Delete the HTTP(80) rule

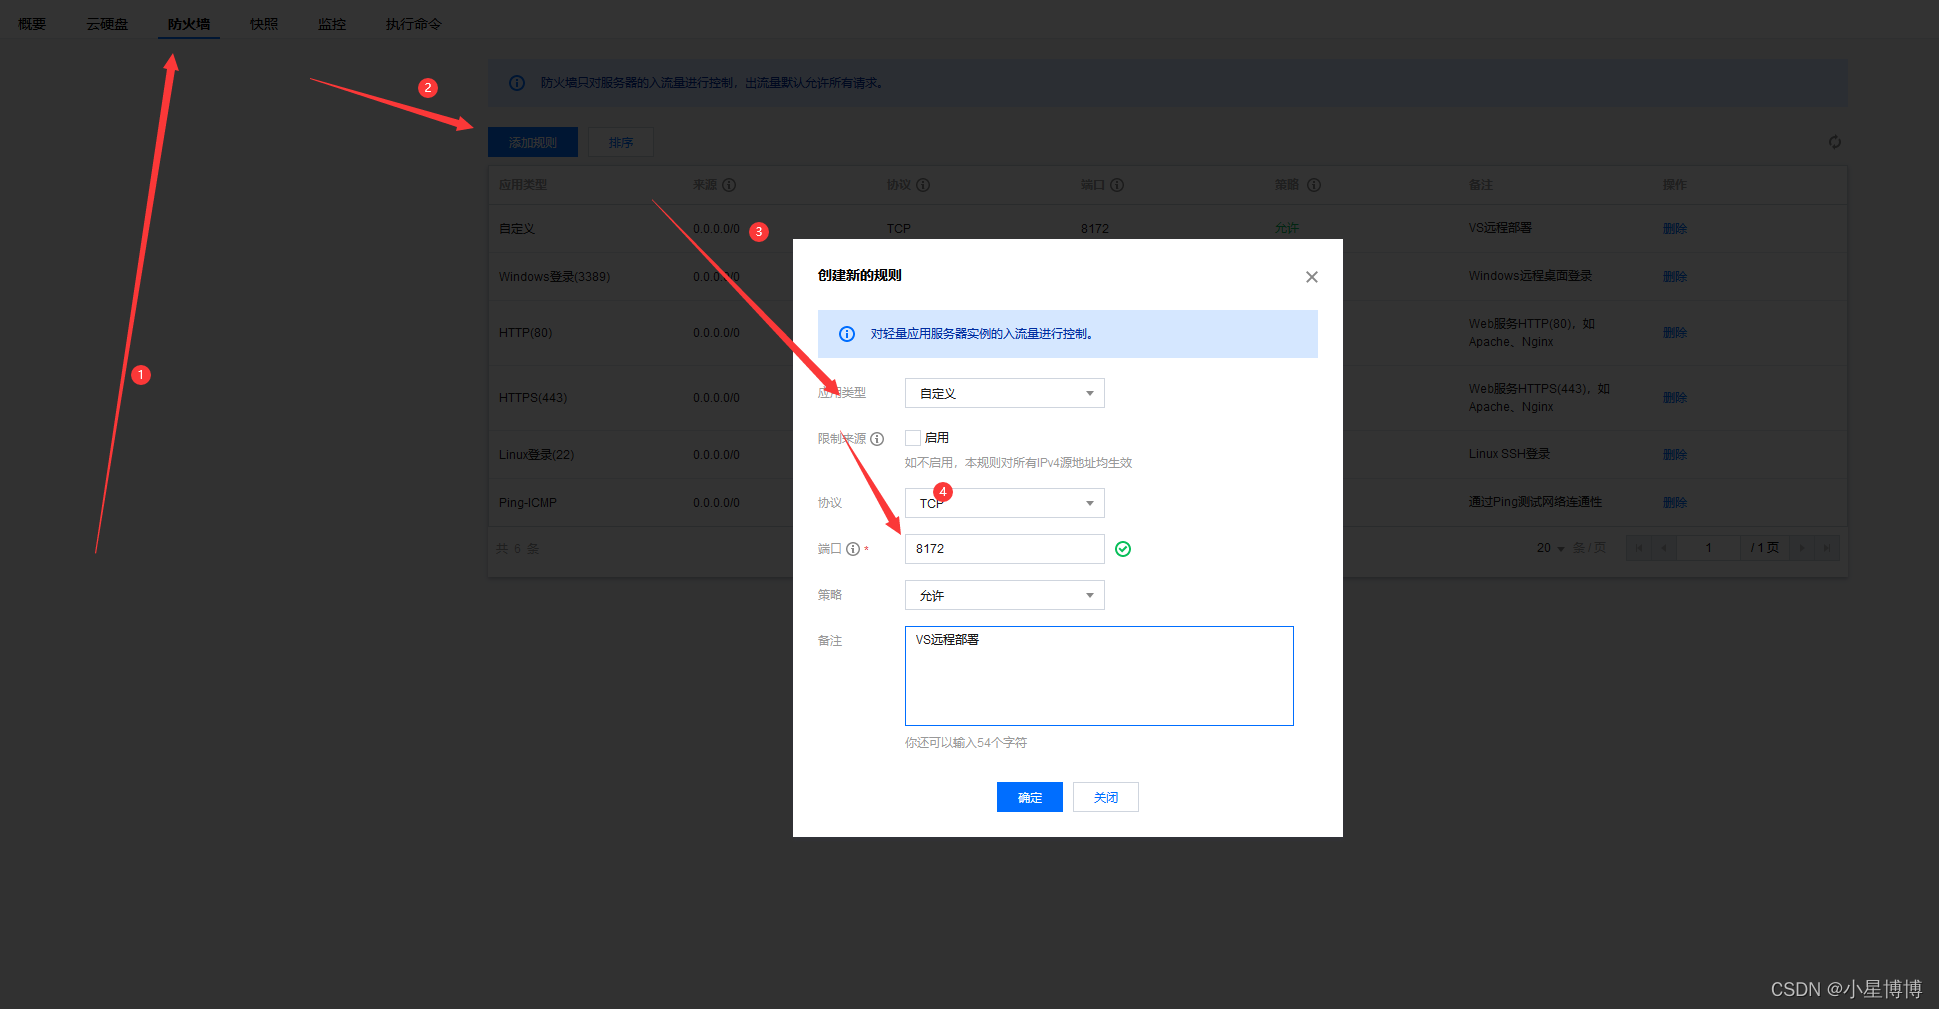click(1675, 333)
